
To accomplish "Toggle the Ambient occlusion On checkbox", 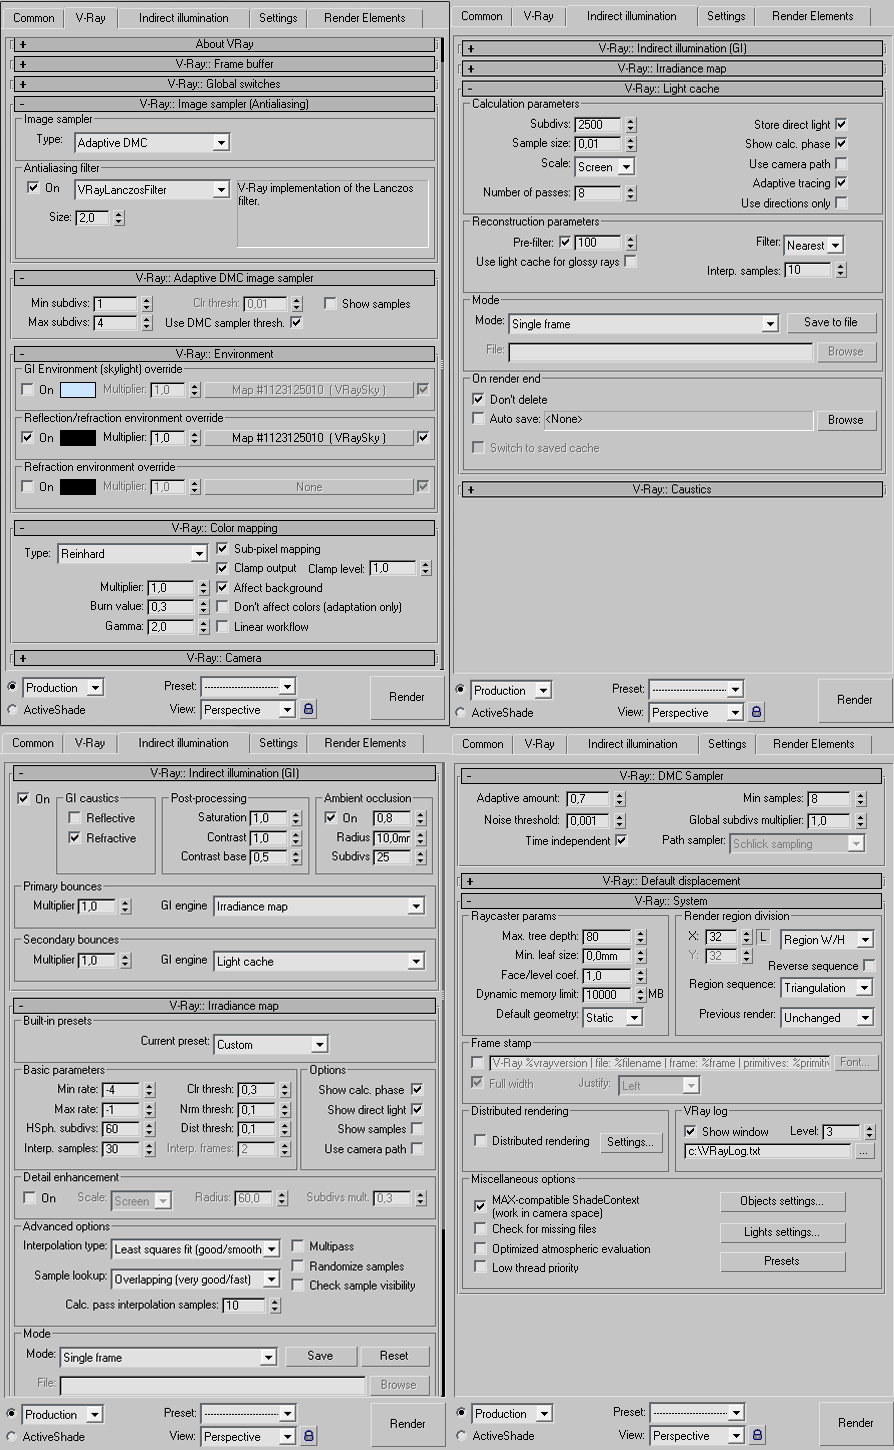I will click(332, 818).
